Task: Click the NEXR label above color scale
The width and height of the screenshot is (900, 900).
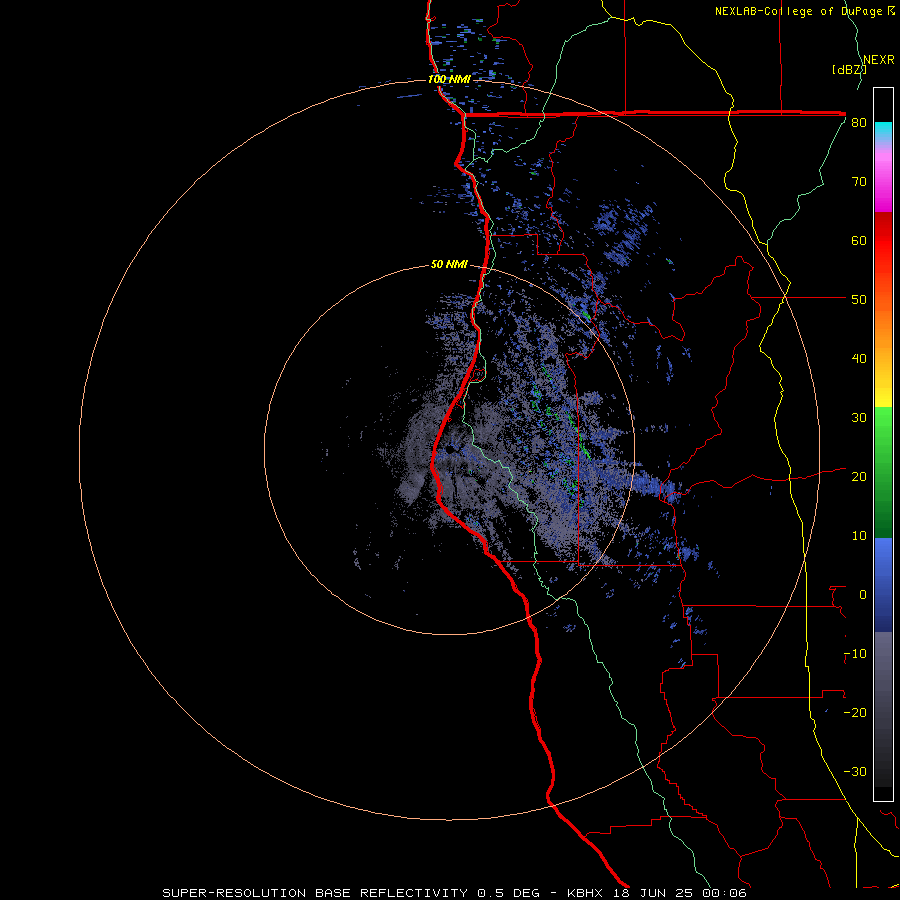Action: 879,60
